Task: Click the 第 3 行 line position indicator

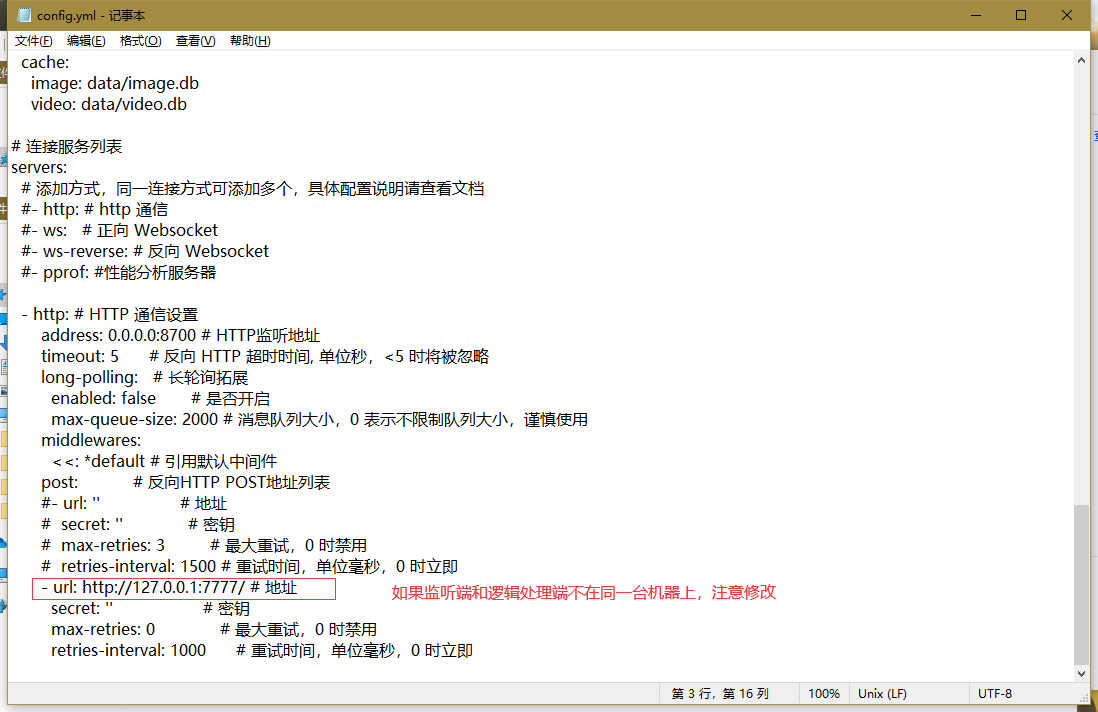Action: [x=720, y=693]
